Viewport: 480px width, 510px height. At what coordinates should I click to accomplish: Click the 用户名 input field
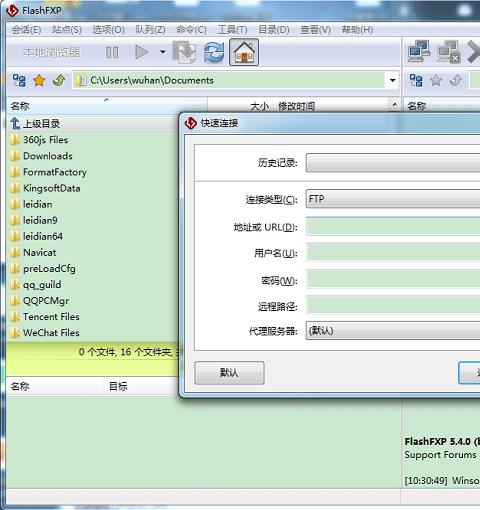393,253
